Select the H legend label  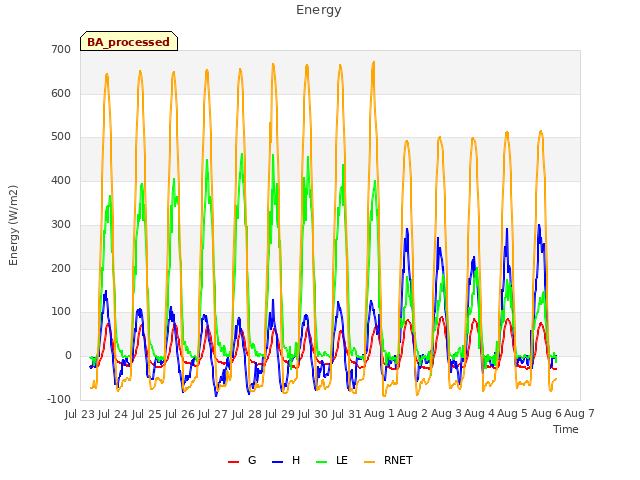[x=296, y=460]
